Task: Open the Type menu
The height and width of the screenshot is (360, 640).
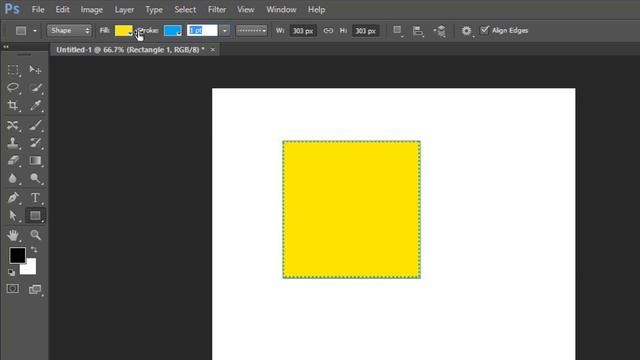Action: coord(154,9)
